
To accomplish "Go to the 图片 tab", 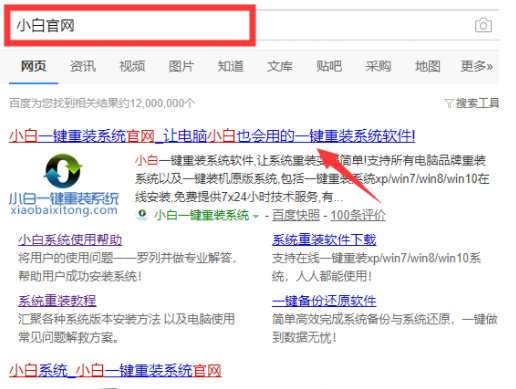I will (181, 66).
